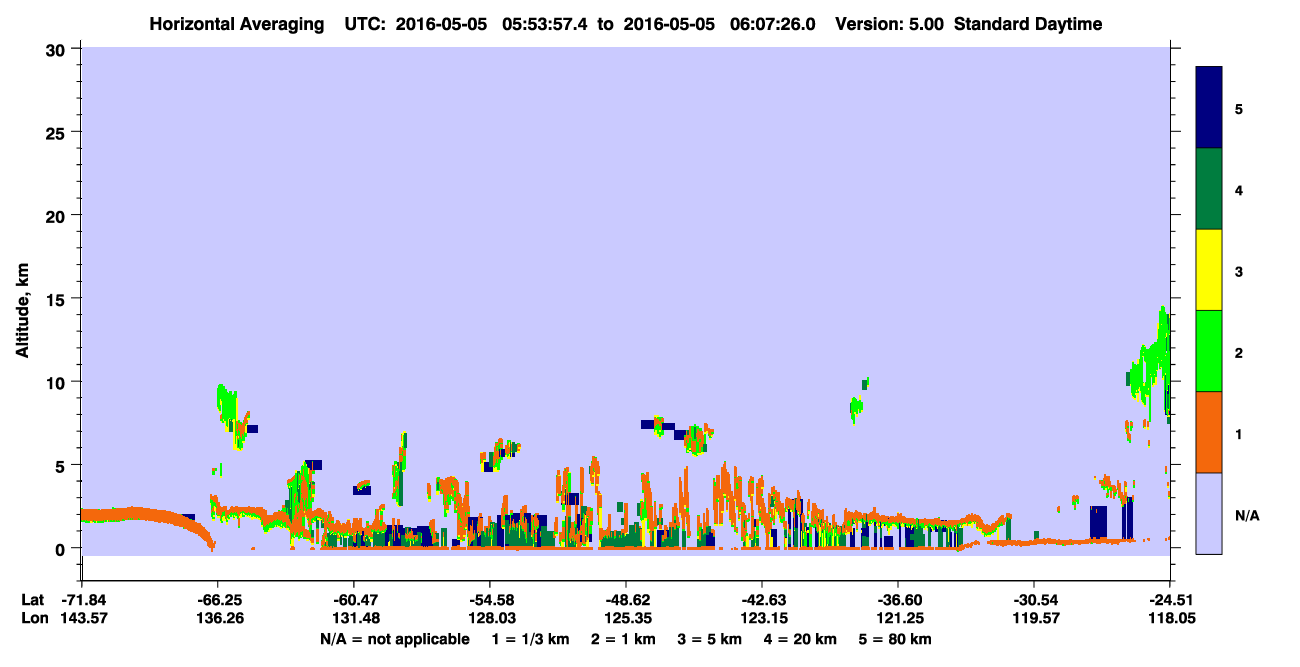Click longitude value 123.15
This screenshot has width=1300, height=667.
coord(762,618)
